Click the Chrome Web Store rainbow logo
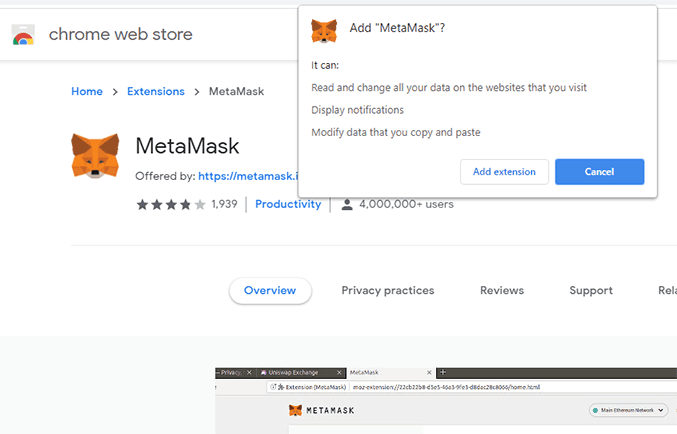 pos(23,35)
